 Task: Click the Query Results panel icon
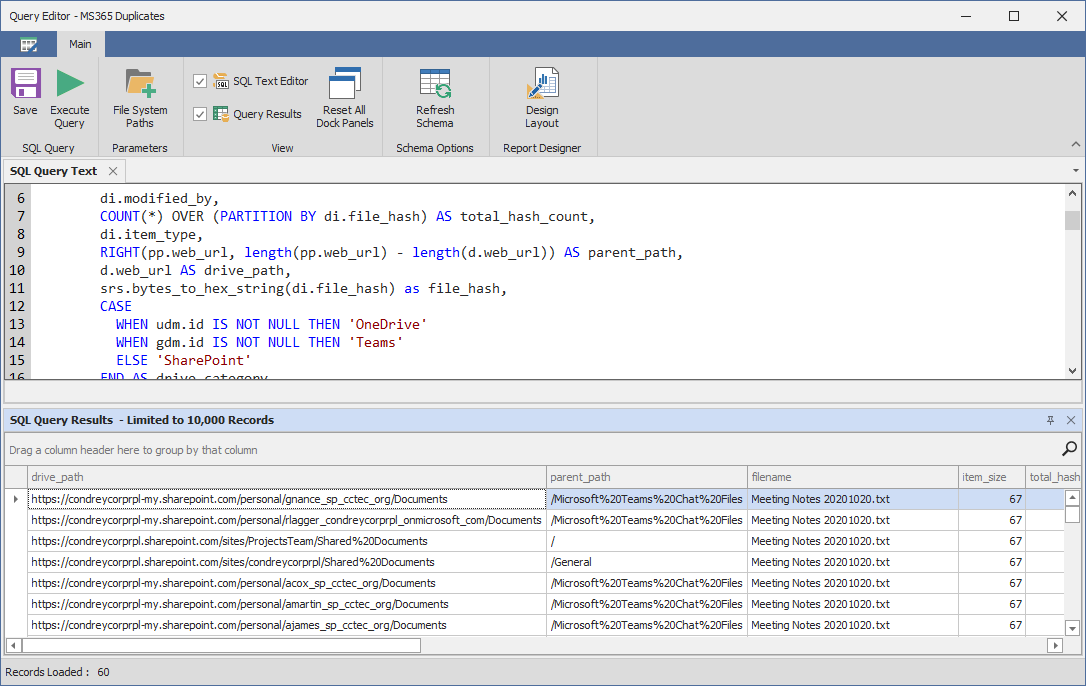coord(221,113)
